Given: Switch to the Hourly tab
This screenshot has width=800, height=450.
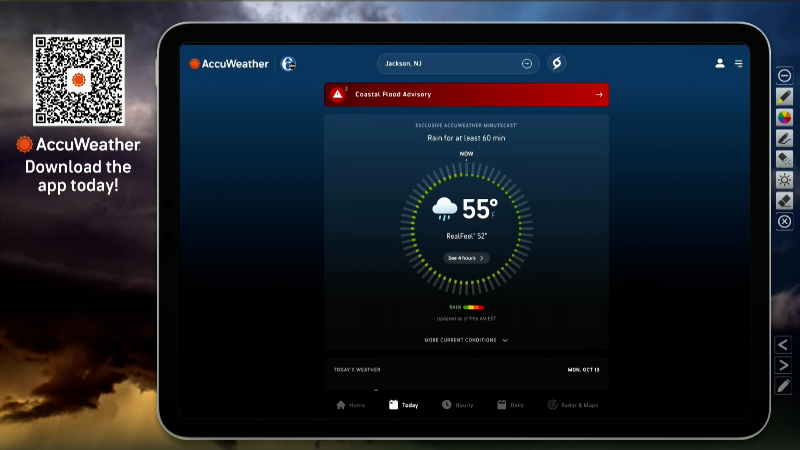Looking at the screenshot, I should 458,405.
